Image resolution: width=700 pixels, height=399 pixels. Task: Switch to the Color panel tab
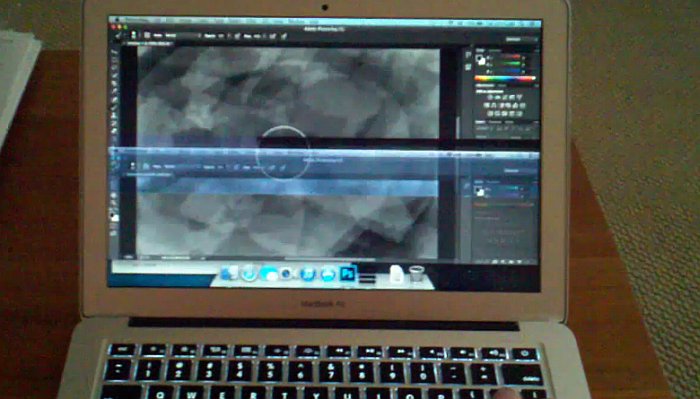coord(480,50)
